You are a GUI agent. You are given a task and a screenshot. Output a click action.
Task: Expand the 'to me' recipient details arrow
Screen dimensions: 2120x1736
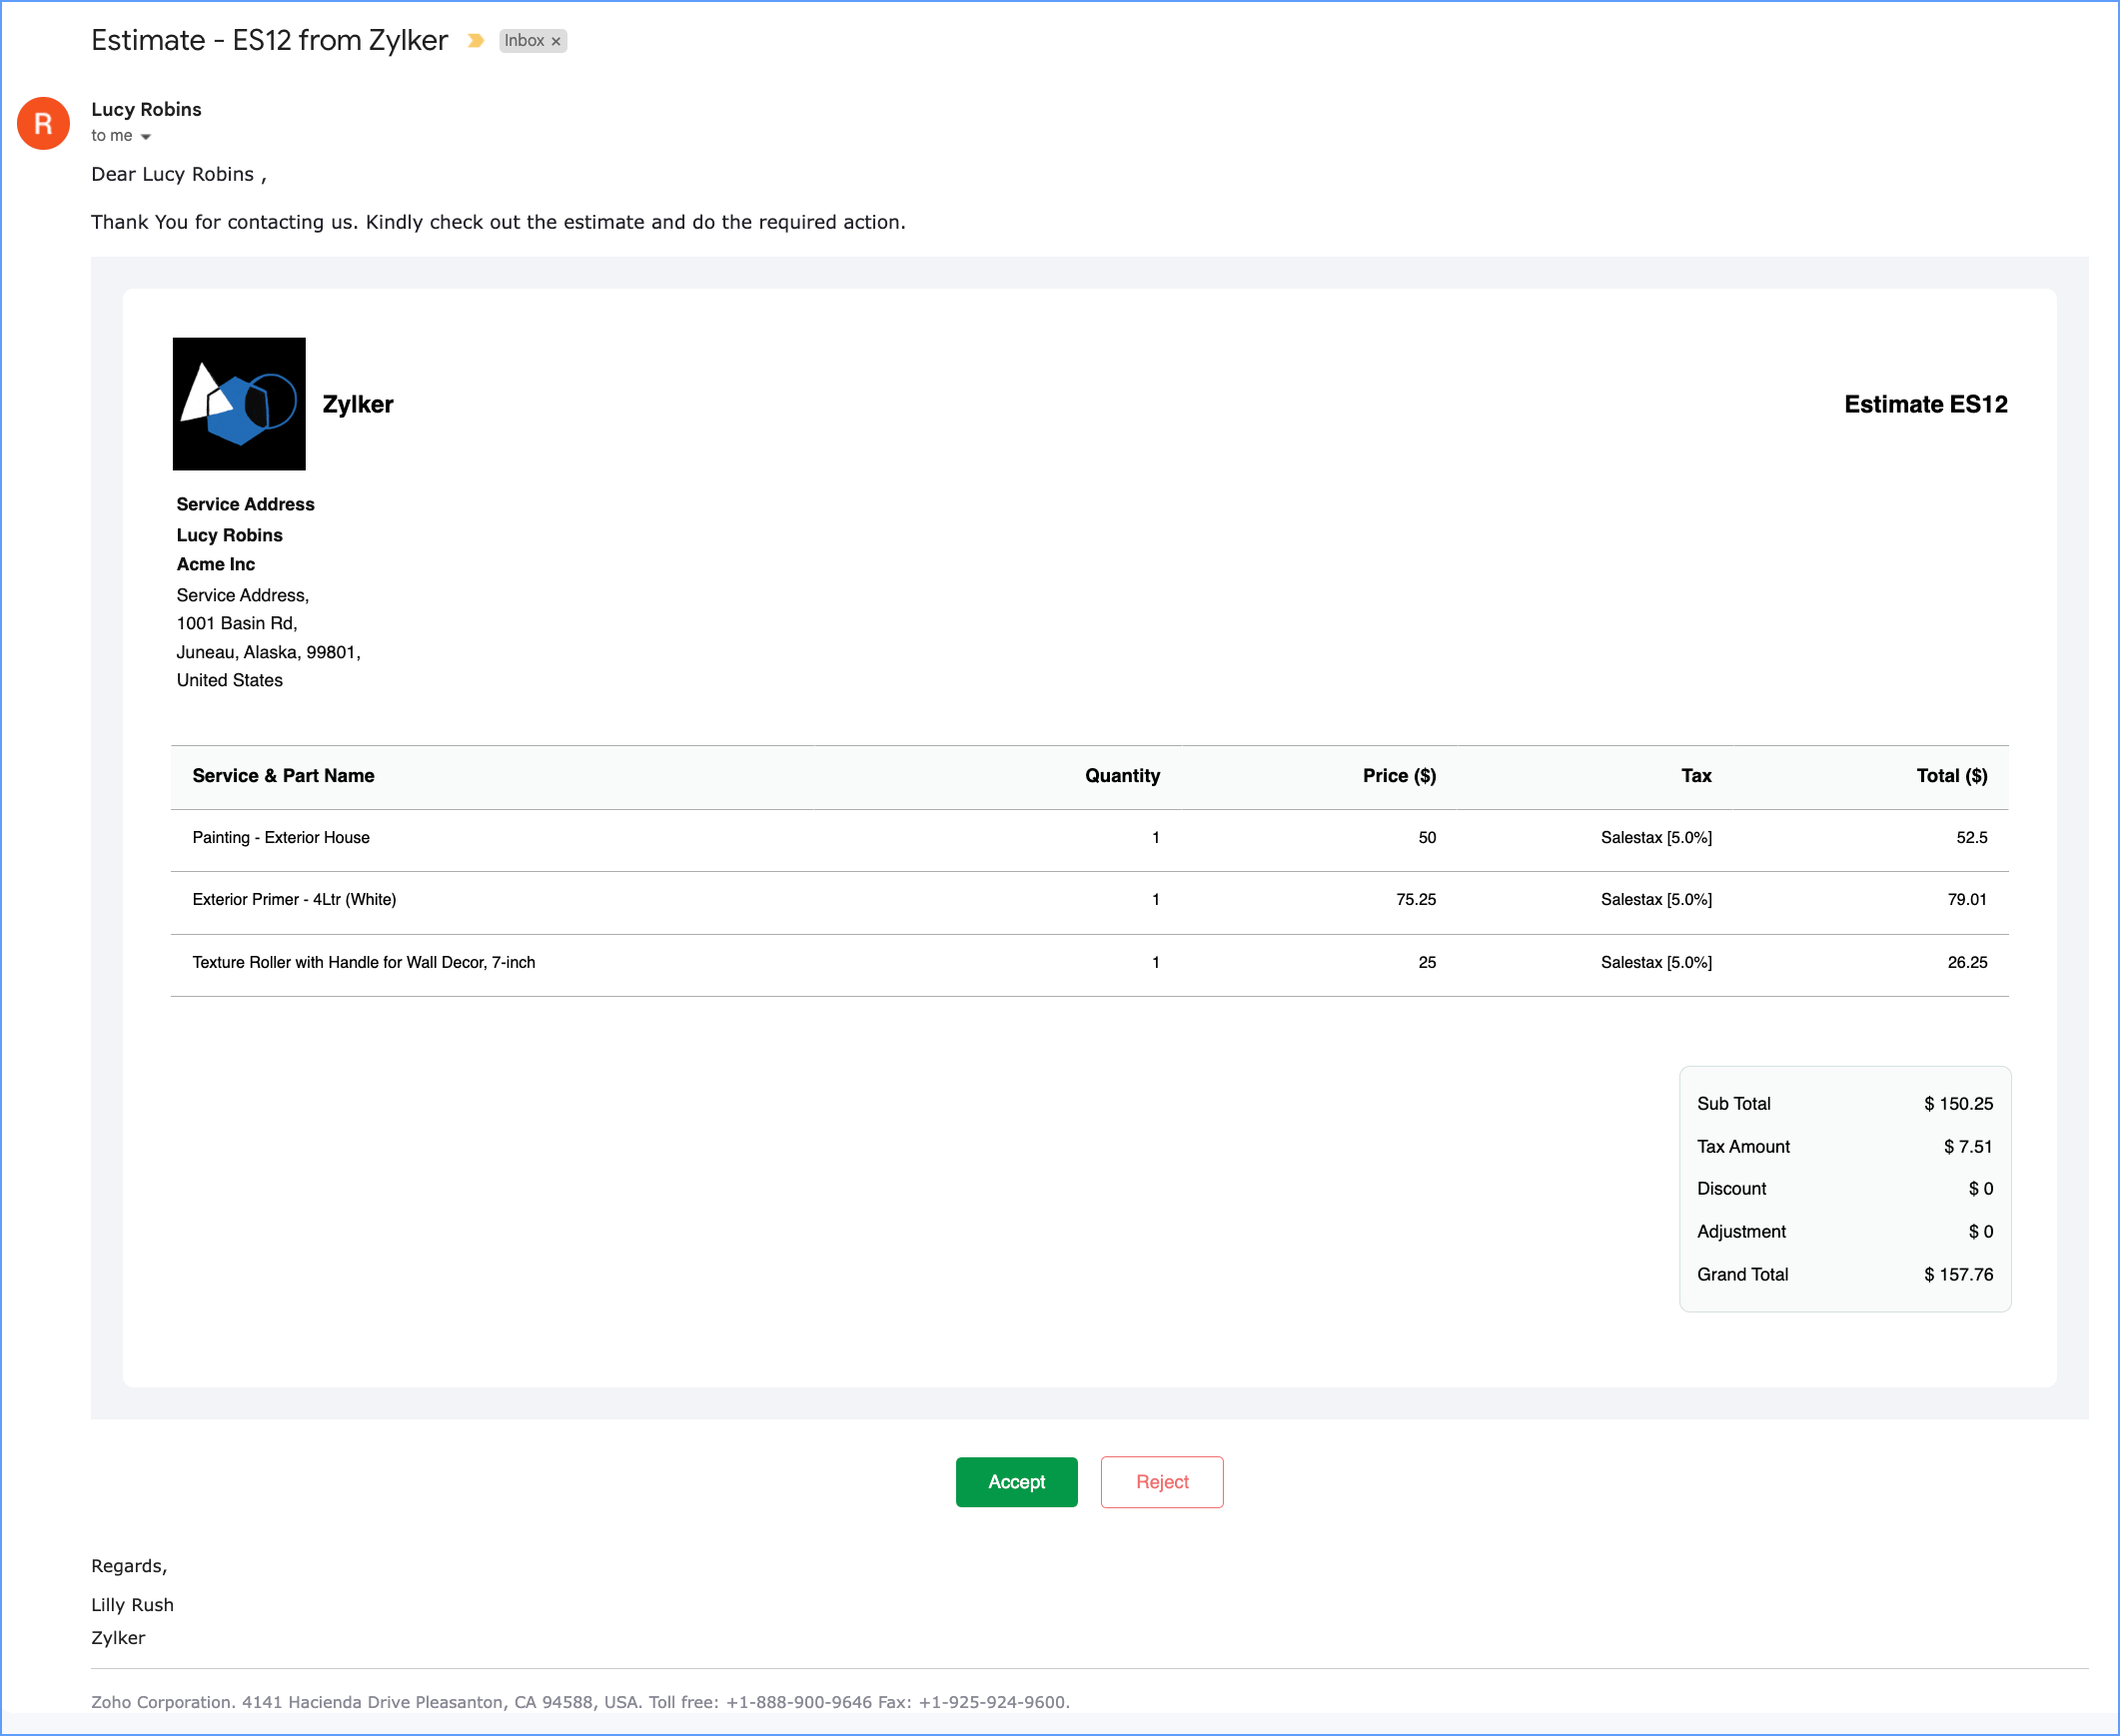(x=146, y=137)
